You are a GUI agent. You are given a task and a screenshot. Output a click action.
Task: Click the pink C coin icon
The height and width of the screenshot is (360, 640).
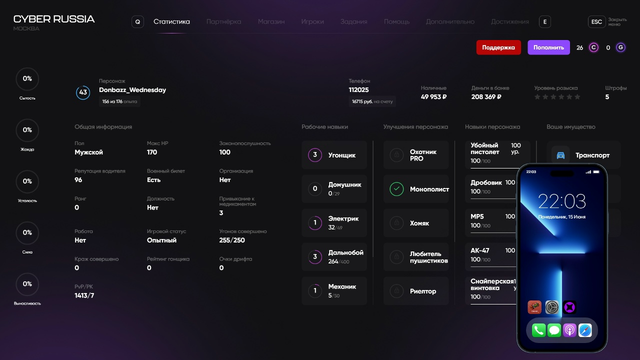(x=593, y=48)
